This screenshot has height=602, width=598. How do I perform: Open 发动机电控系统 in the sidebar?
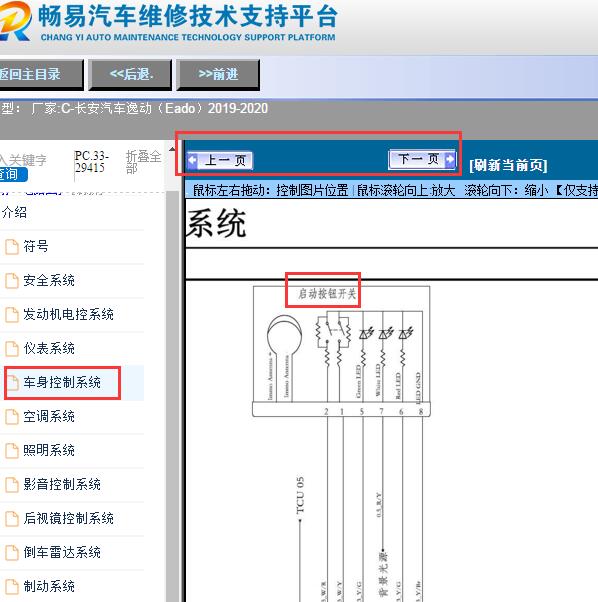pyautogui.click(x=68, y=314)
